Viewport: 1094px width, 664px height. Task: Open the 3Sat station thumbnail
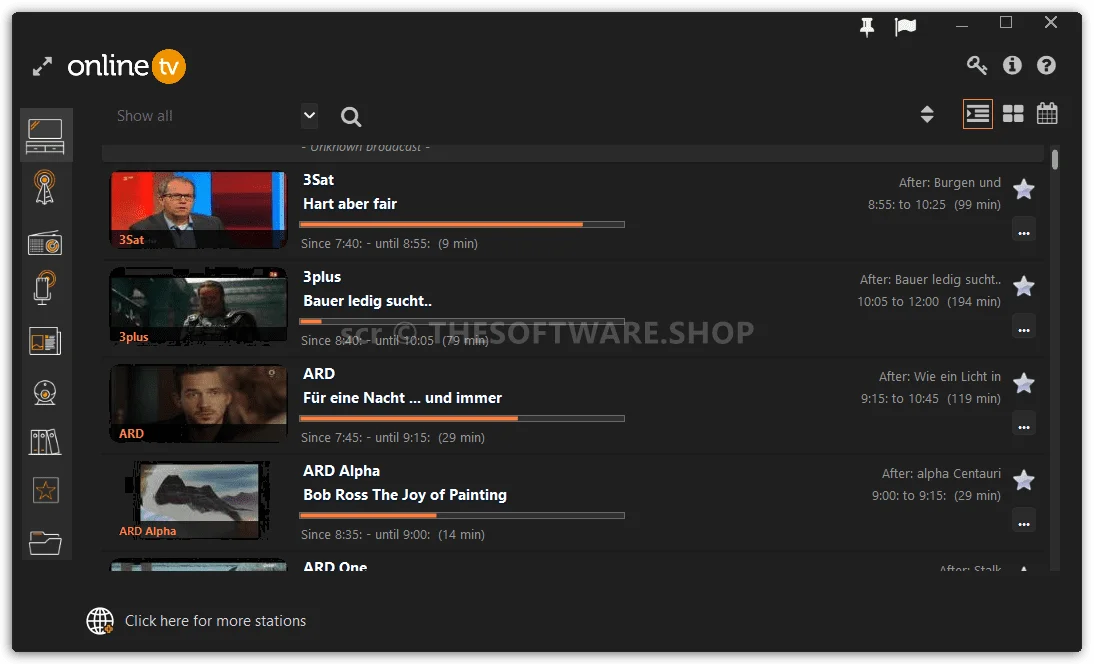tap(198, 209)
